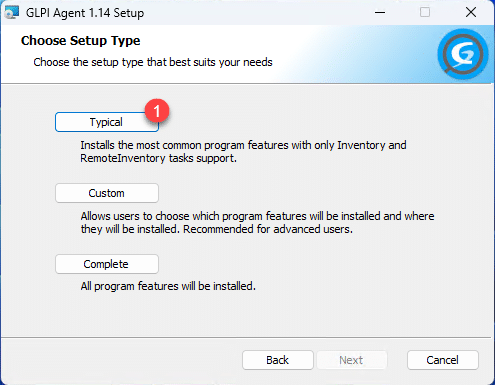495x385 pixels.
Task: Click the 'Choose Setup Type' heading
Action: click(x=80, y=41)
